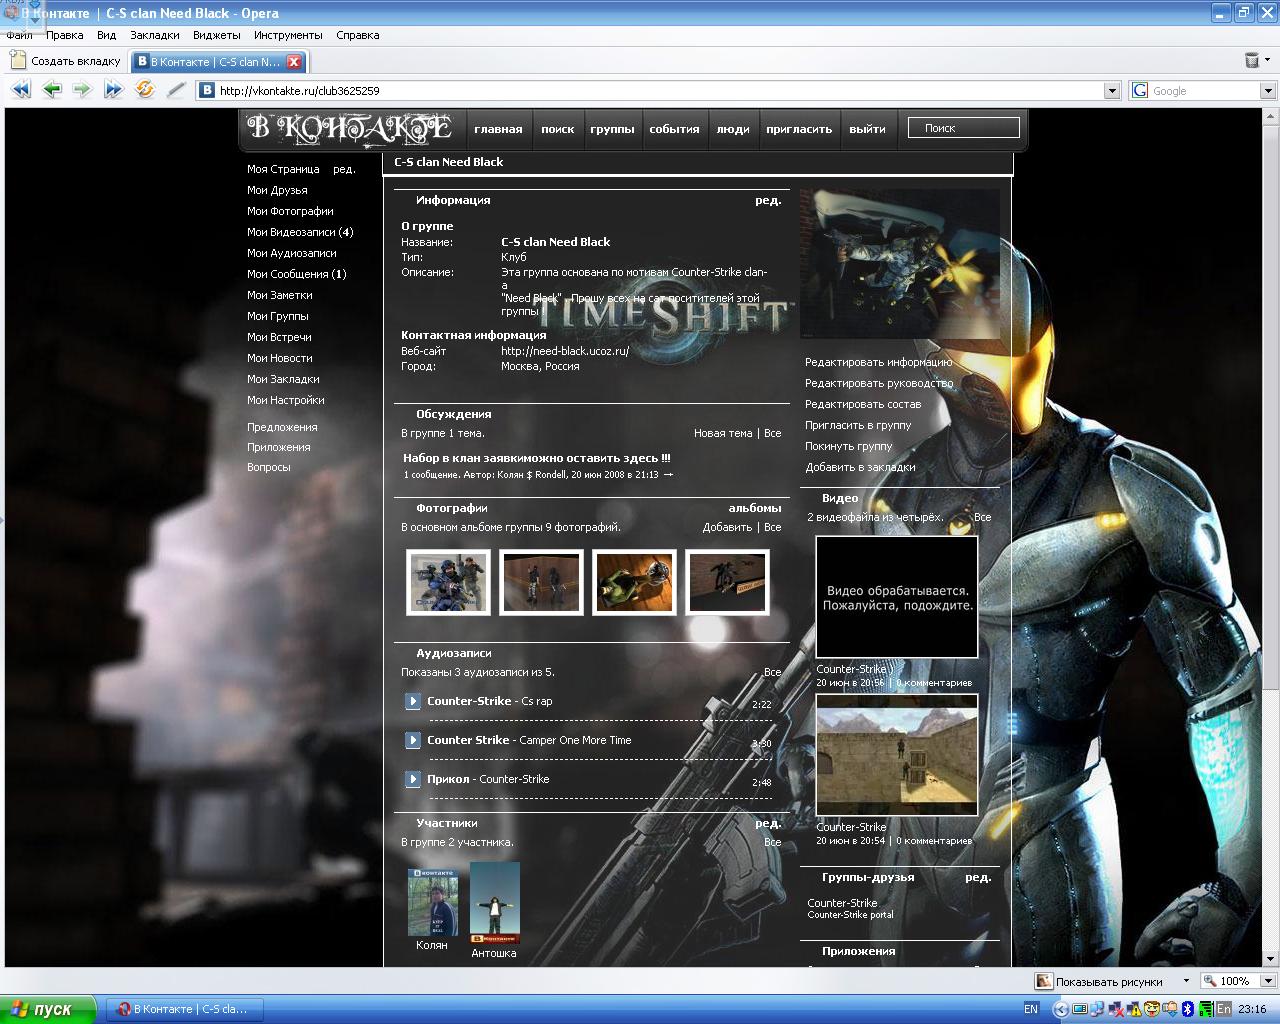This screenshot has width=1280, height=1024.
Task: Open the third group photo thumbnail
Action: coord(634,582)
